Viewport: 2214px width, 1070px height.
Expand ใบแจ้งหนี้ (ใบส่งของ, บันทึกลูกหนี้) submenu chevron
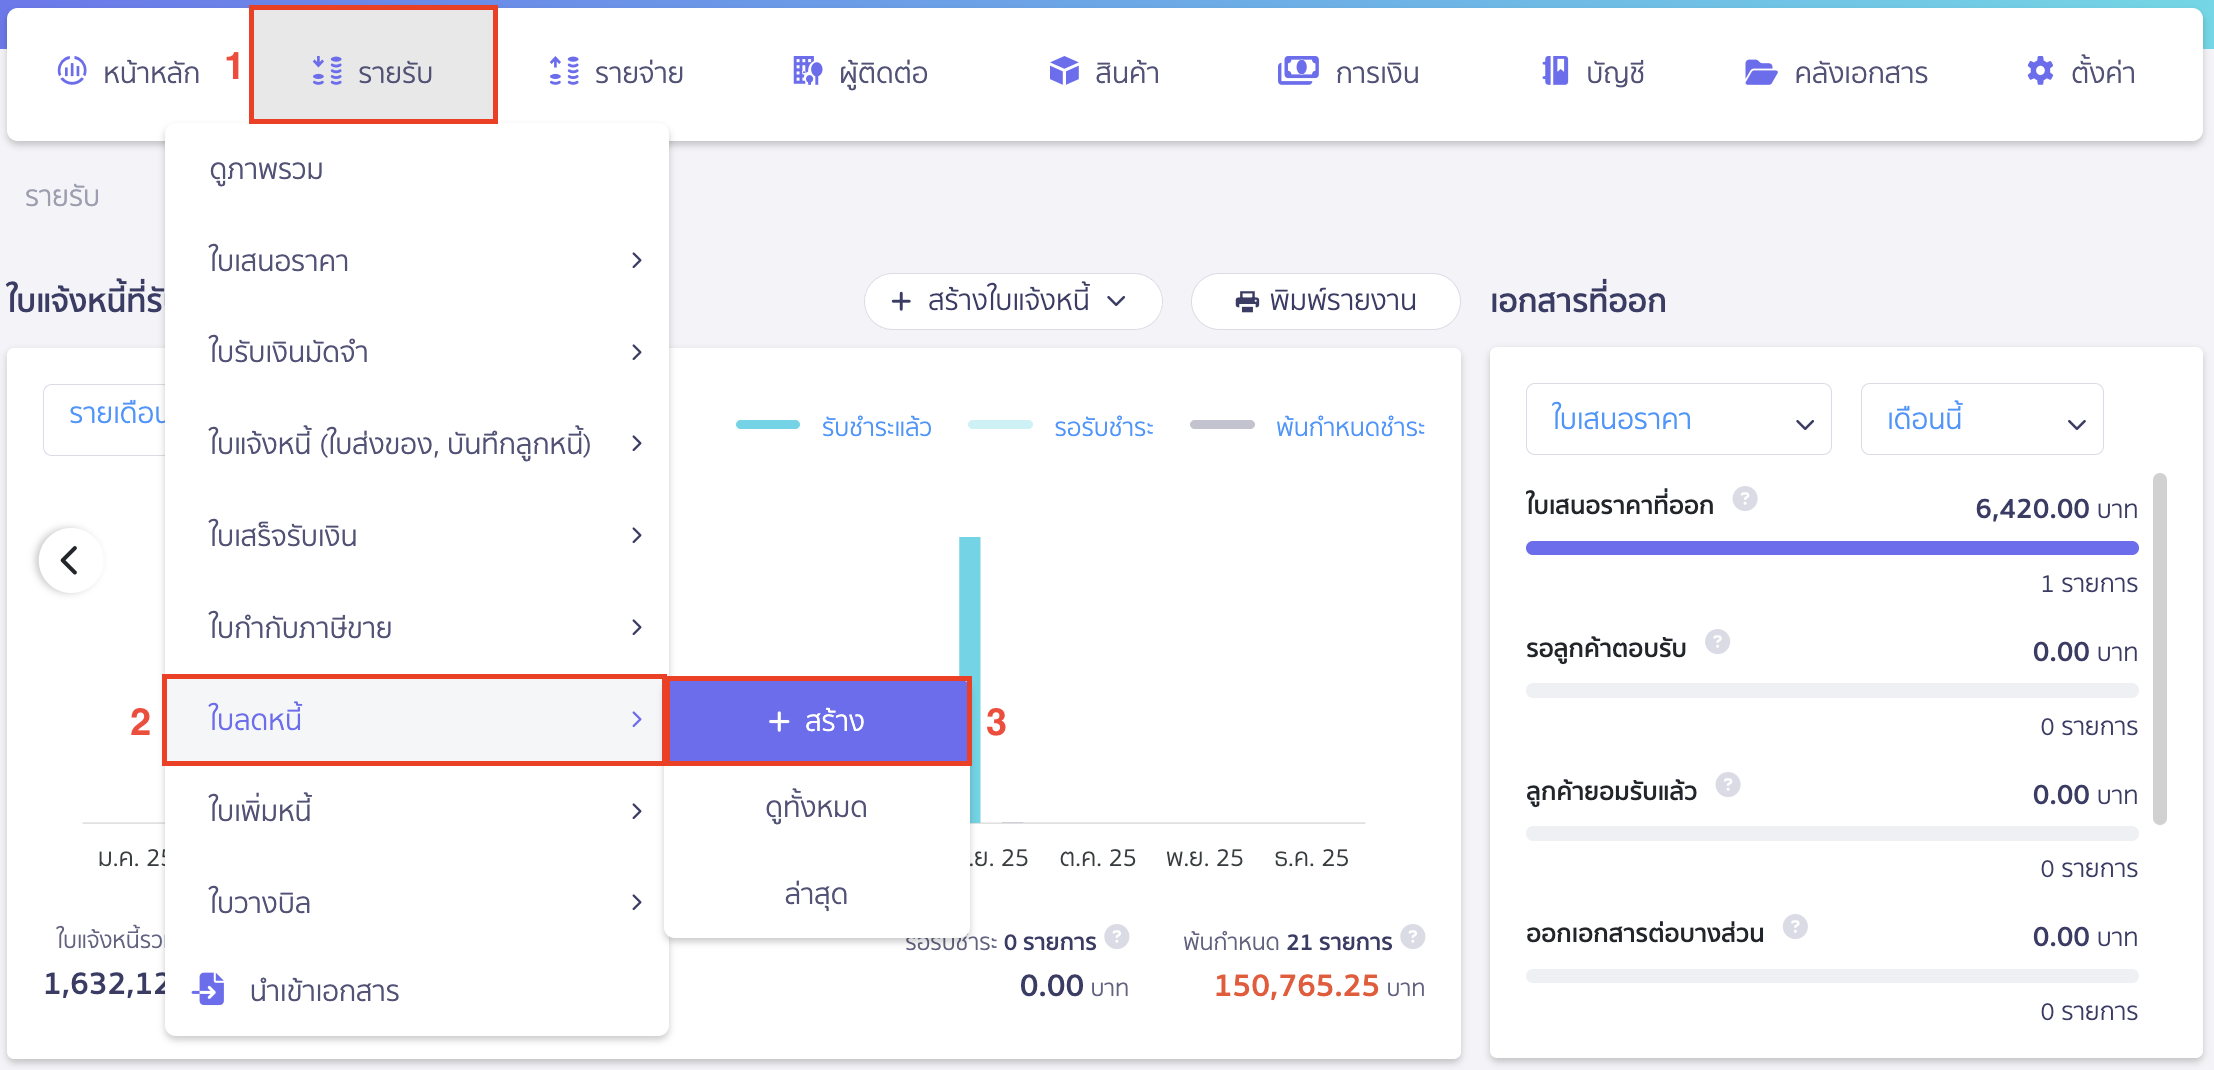click(637, 443)
